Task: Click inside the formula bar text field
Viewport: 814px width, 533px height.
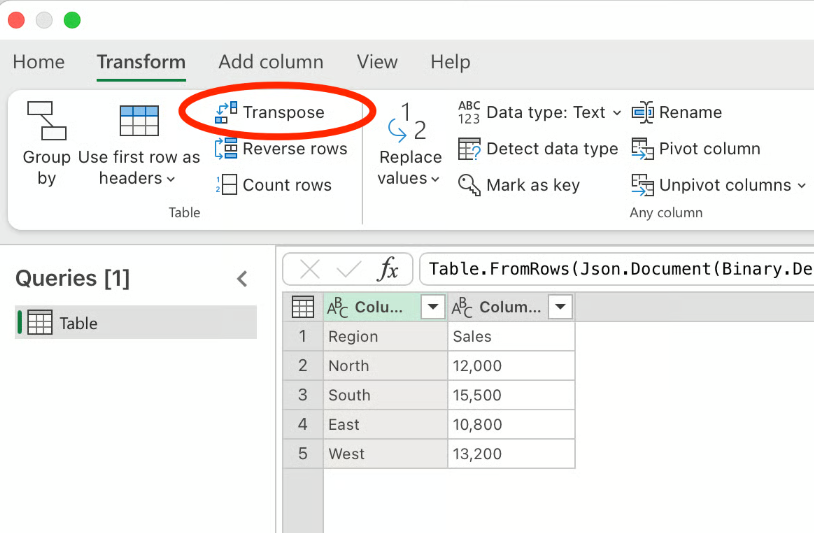Action: click(615, 269)
